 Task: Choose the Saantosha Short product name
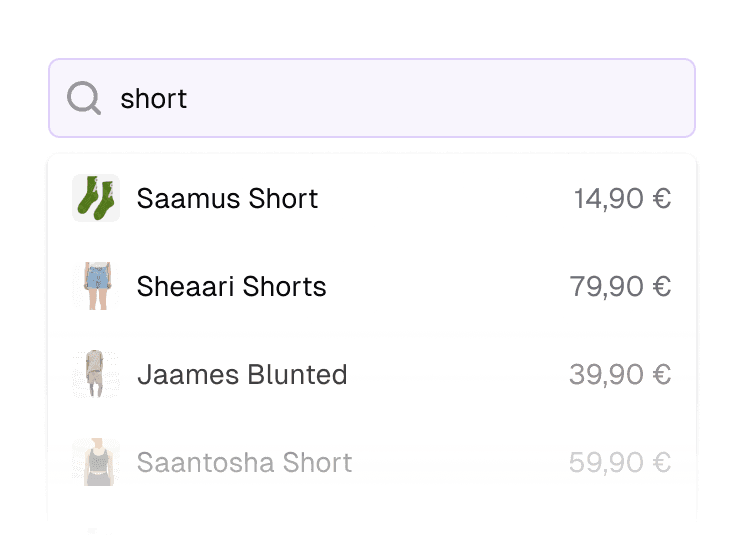click(244, 462)
